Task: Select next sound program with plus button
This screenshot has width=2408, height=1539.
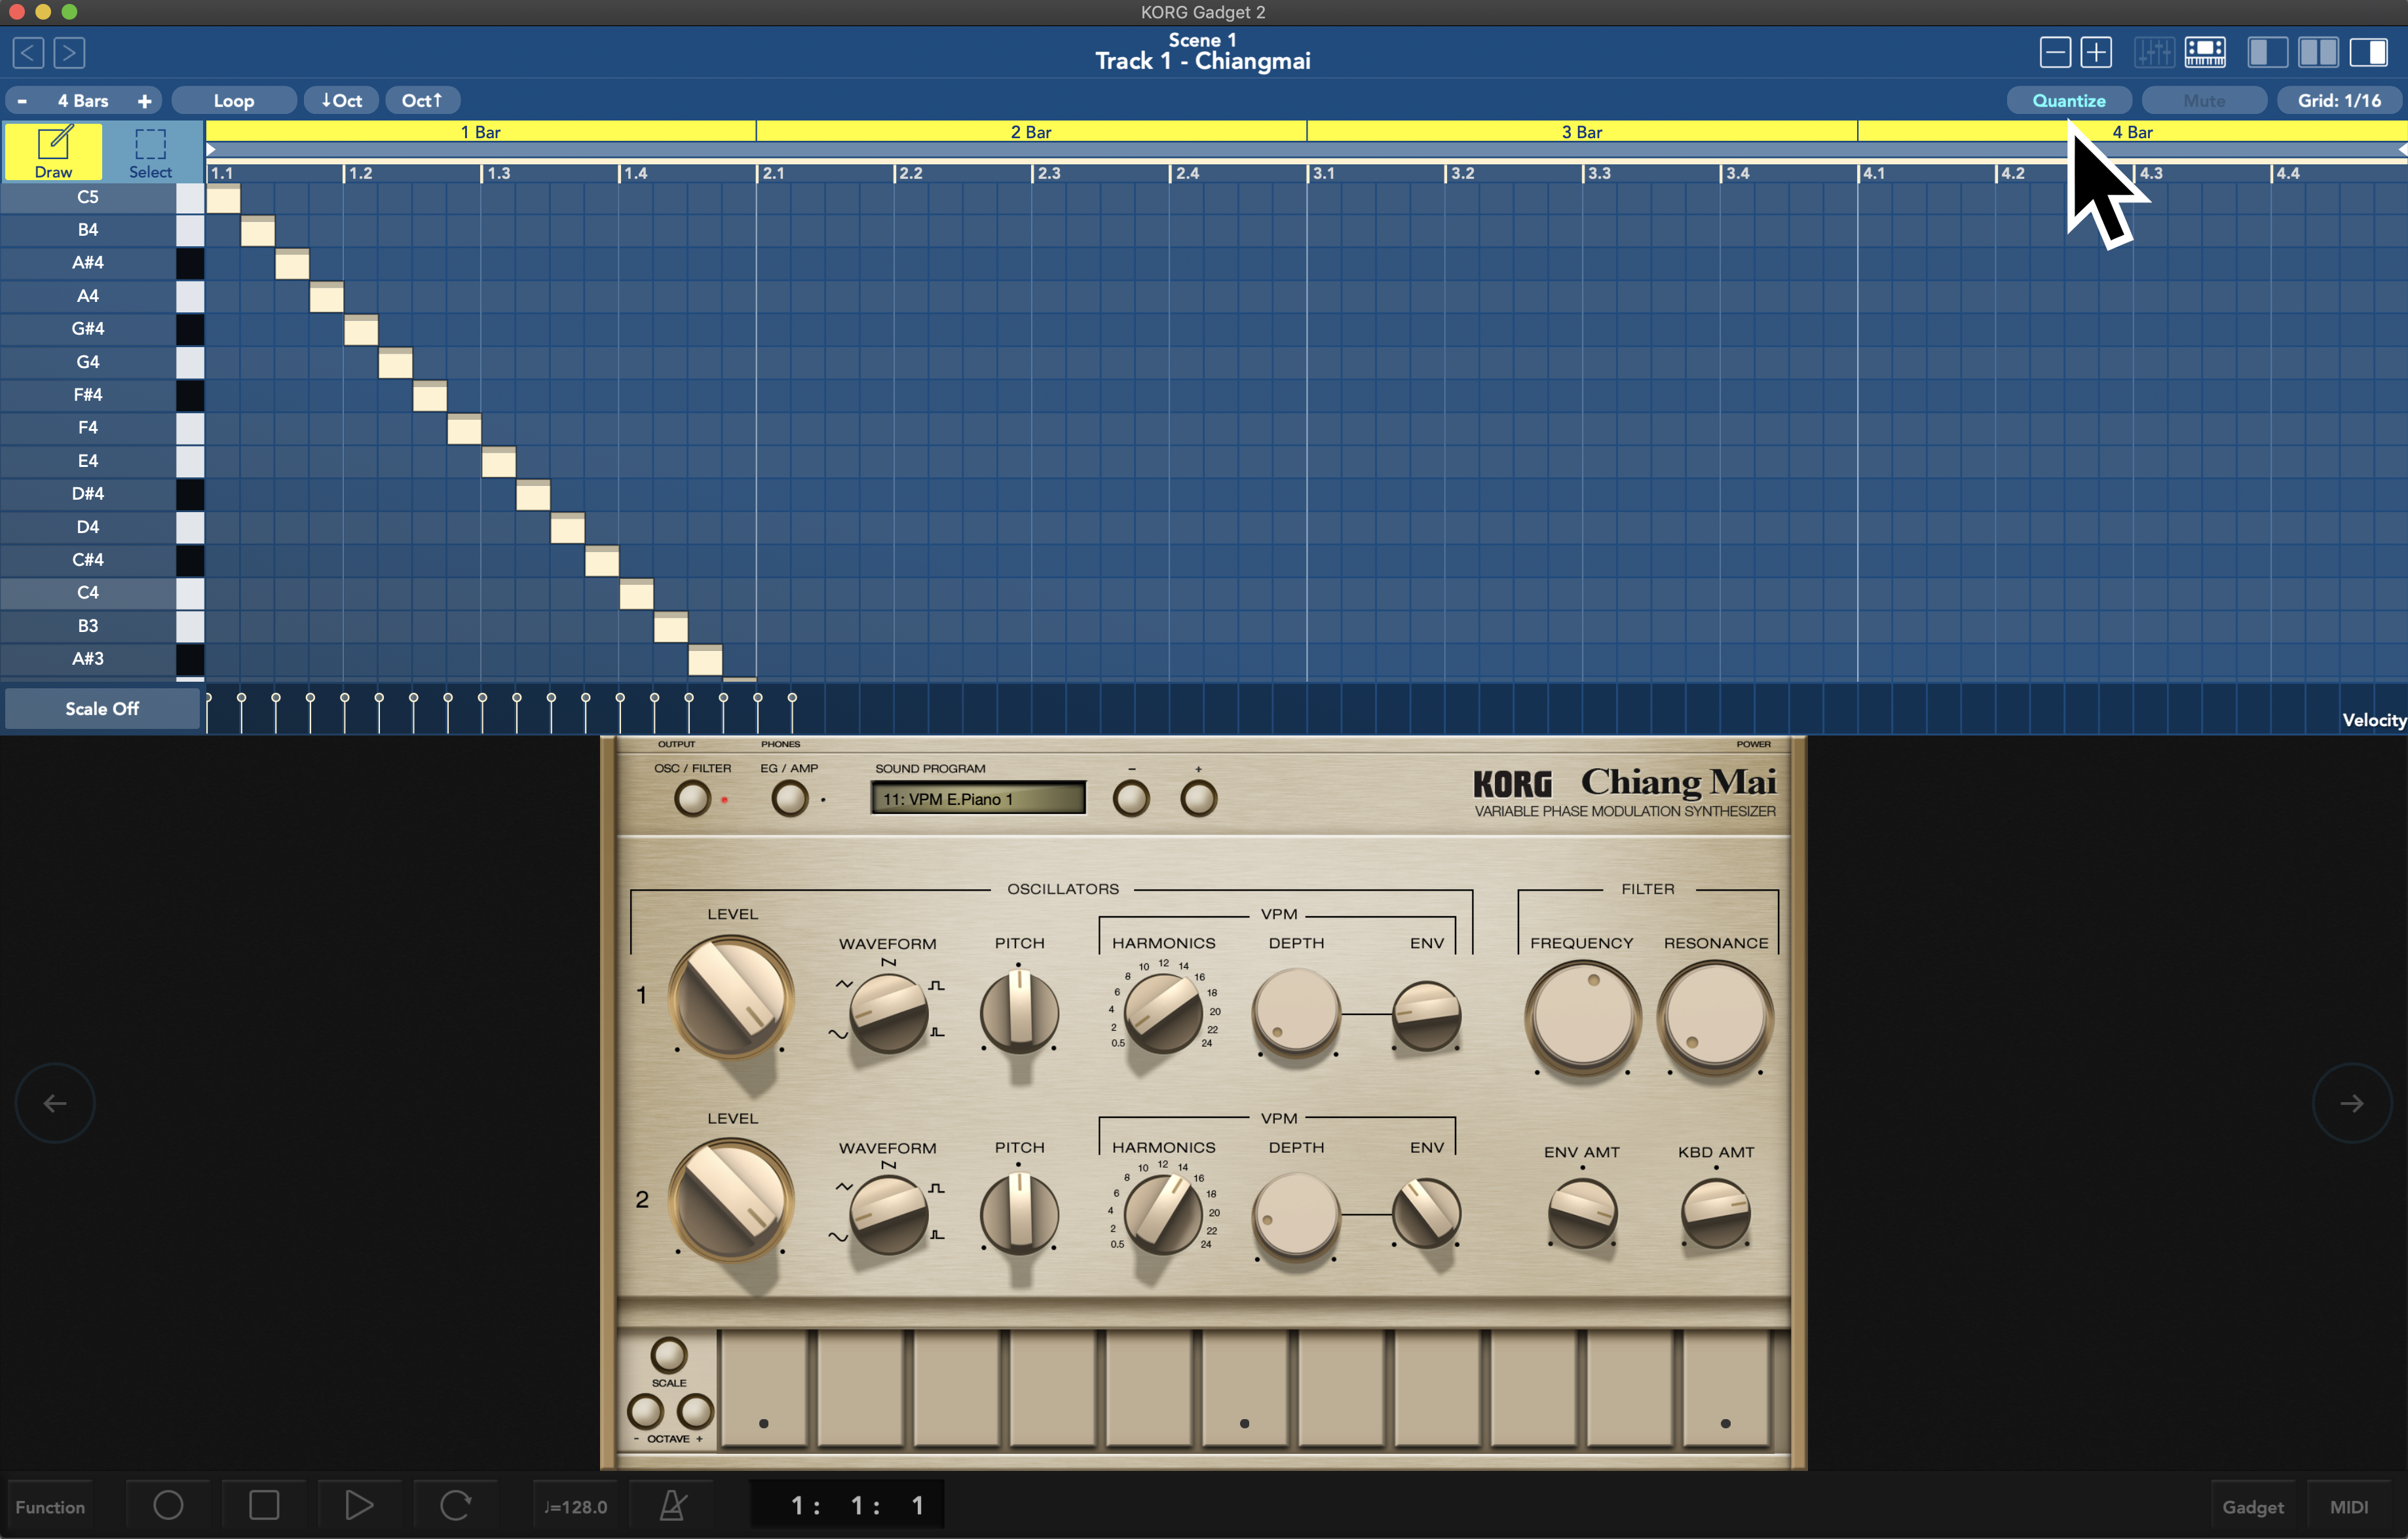Action: tap(1199, 798)
